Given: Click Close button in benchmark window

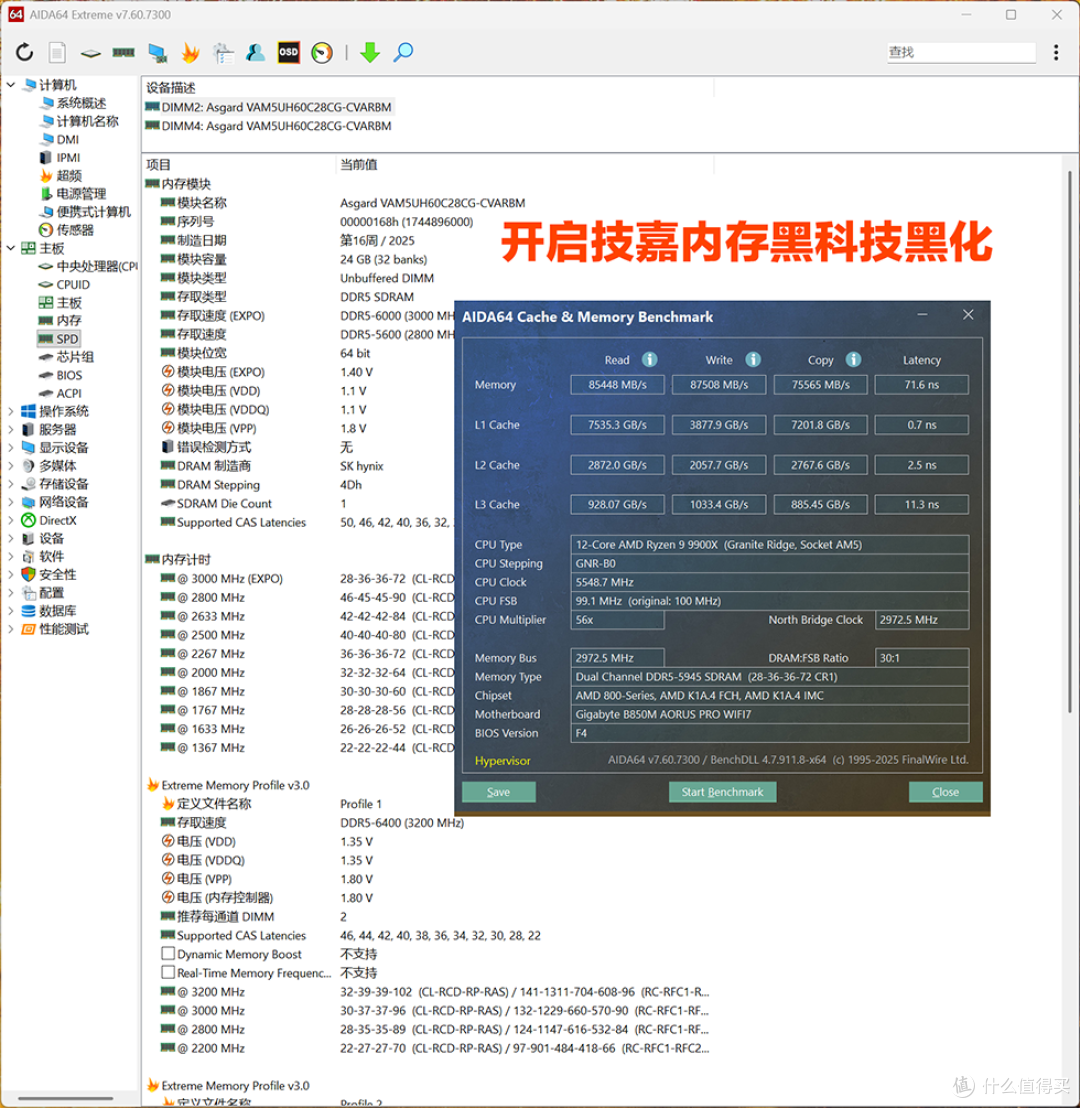Looking at the screenshot, I should 945,791.
